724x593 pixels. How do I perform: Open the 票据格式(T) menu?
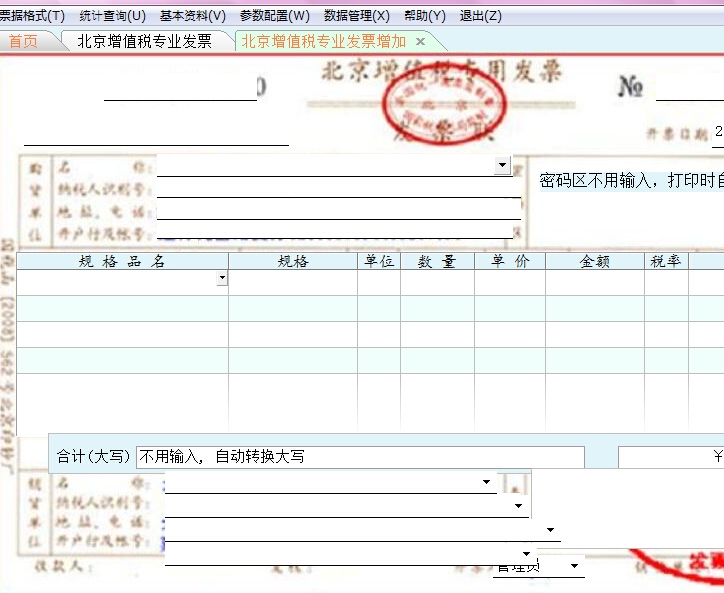(32, 16)
